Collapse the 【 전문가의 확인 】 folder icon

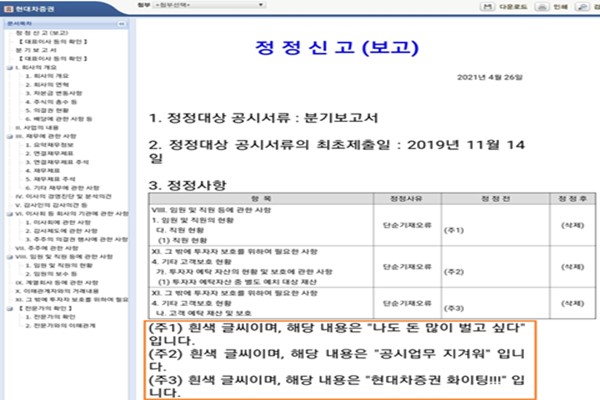(10, 309)
